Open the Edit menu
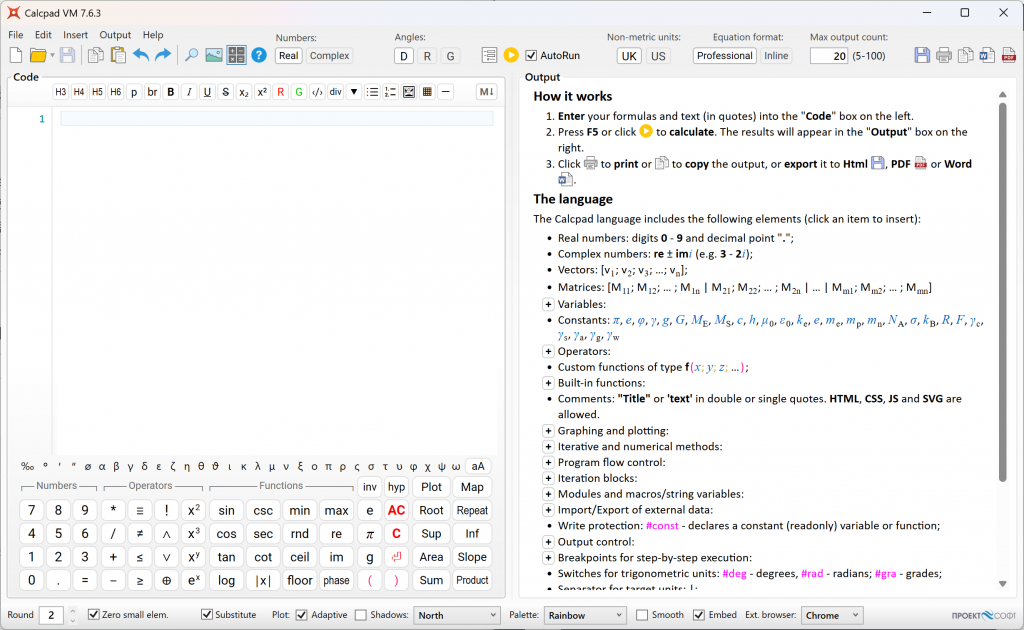 43,35
